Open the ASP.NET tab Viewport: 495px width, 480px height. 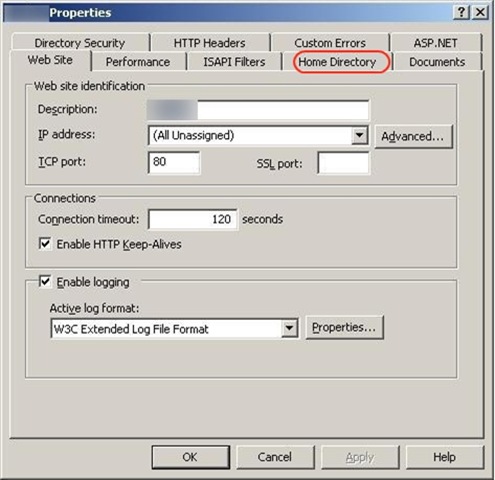click(435, 43)
